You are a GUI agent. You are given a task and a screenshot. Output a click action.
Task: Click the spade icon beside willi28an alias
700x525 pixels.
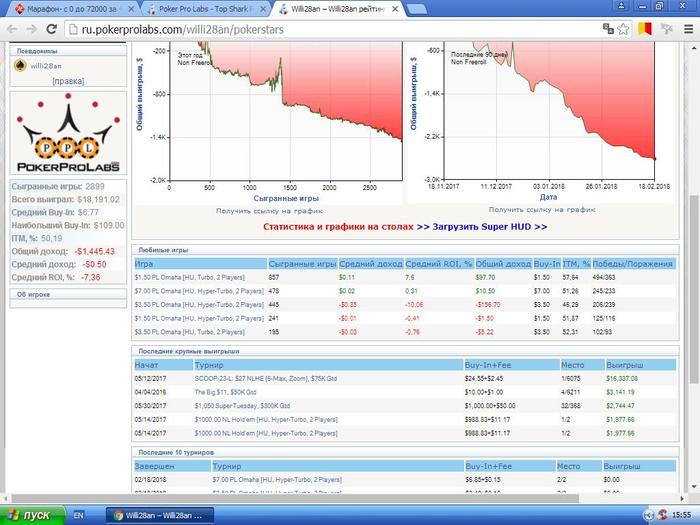(20, 66)
